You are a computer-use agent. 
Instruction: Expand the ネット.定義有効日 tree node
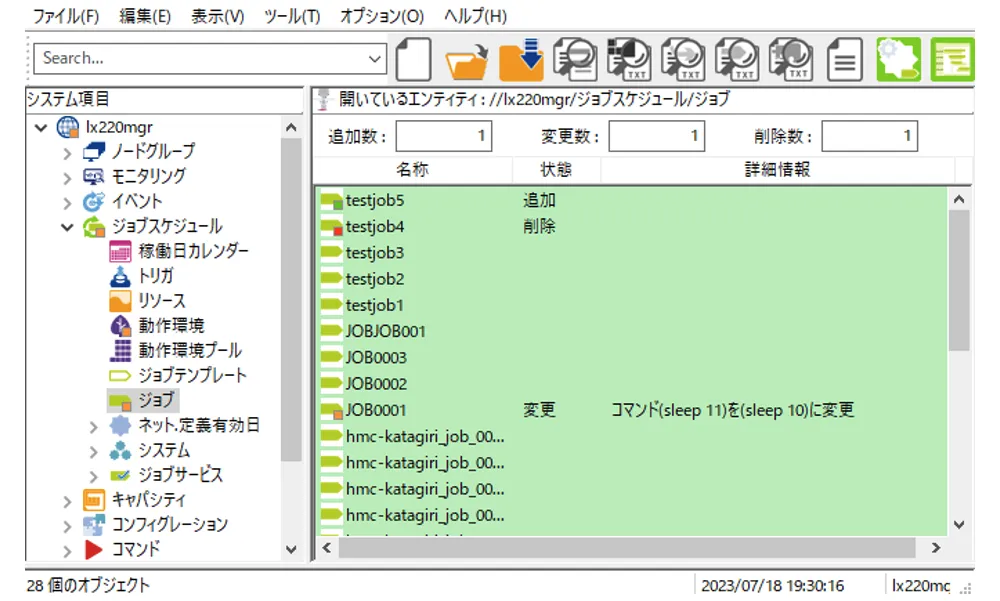coord(93,427)
